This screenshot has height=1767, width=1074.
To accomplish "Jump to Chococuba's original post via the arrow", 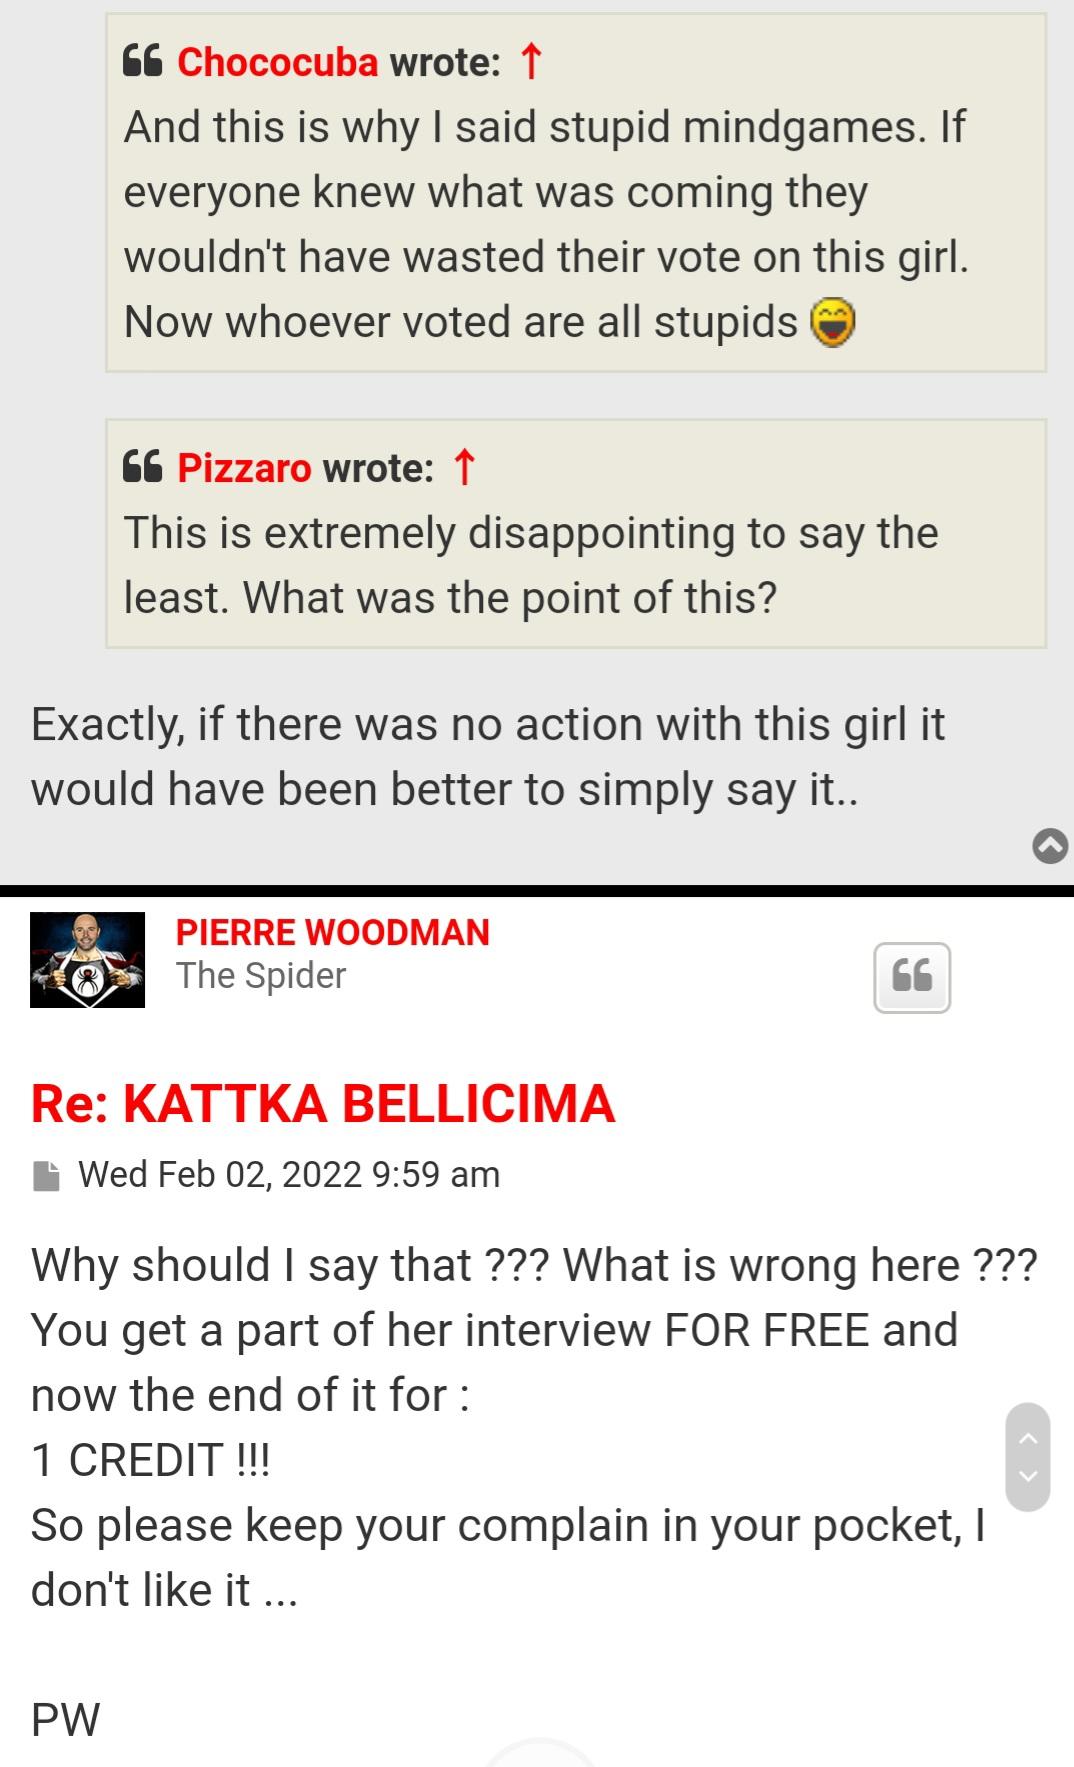I will tap(532, 62).
